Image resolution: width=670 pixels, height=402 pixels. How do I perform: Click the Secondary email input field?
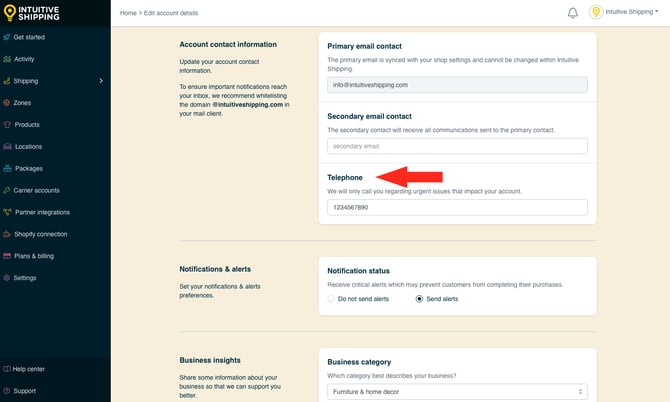tap(457, 146)
